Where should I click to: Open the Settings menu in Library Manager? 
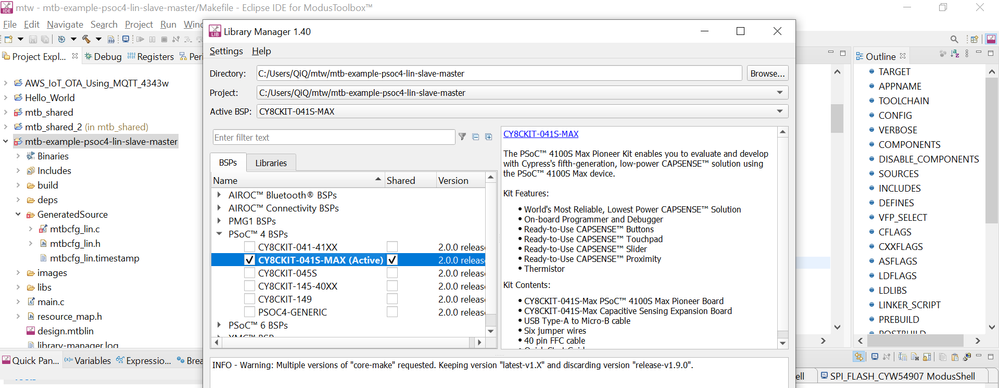[226, 51]
